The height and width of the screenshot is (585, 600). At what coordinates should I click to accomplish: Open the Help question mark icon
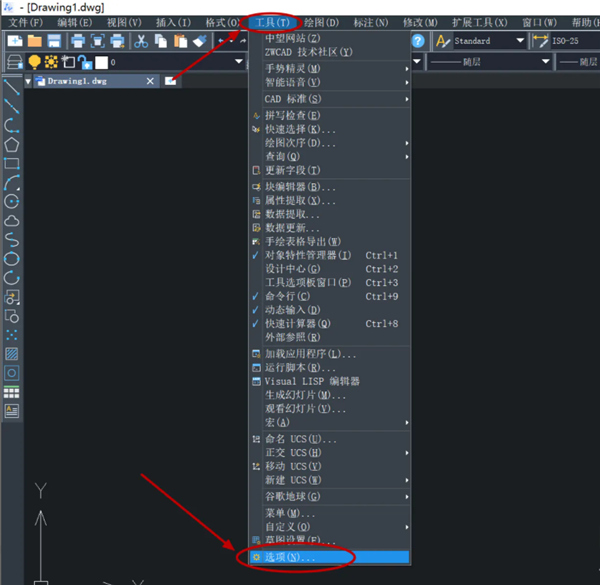pos(418,41)
